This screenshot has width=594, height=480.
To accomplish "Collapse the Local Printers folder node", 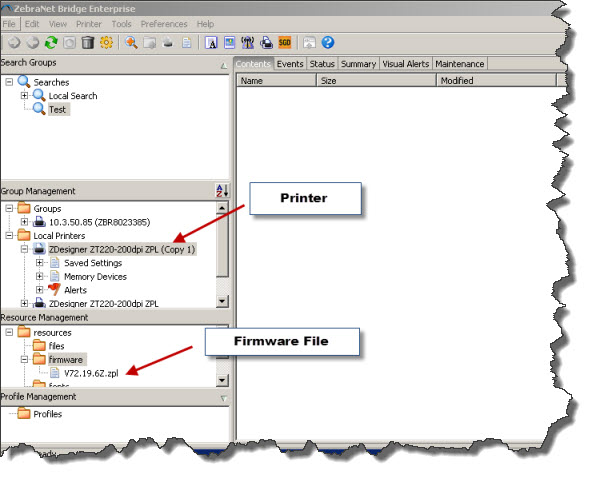I will [x=9, y=235].
